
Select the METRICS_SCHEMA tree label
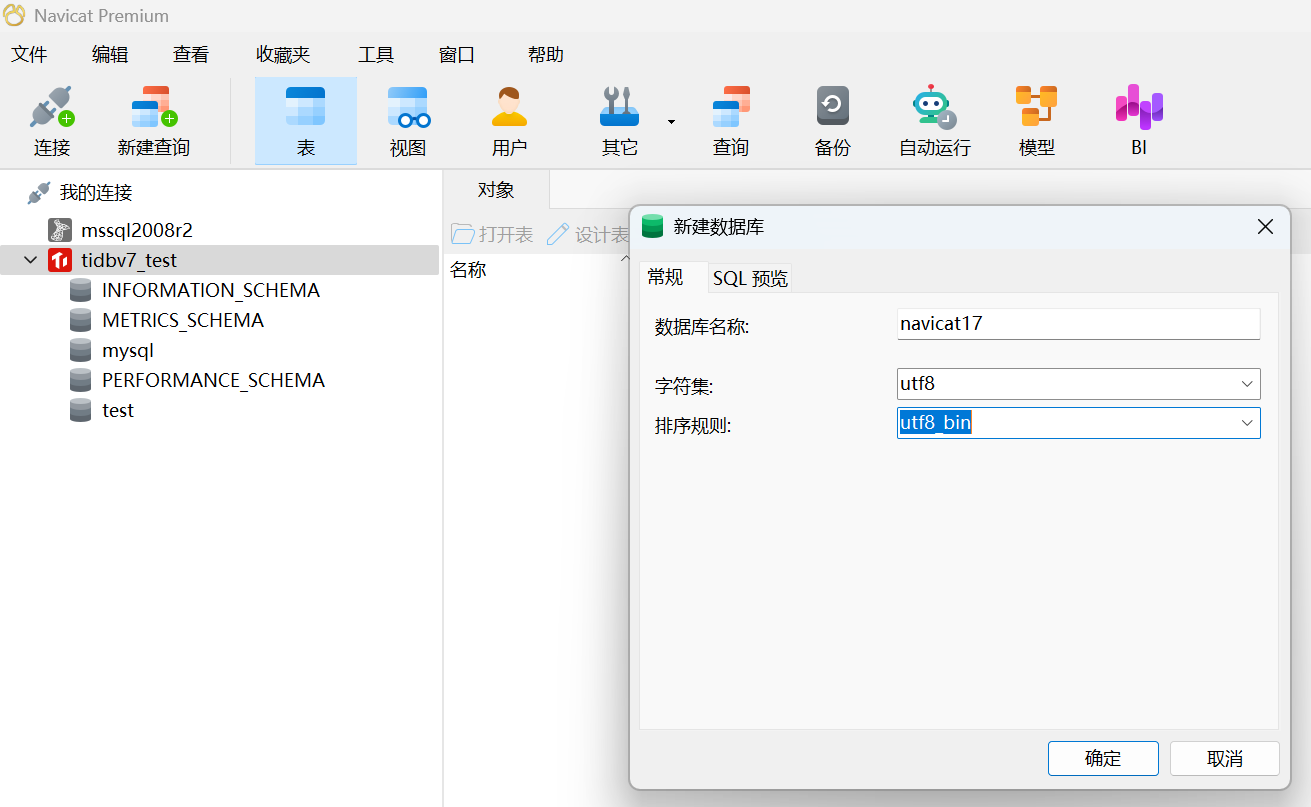point(183,320)
